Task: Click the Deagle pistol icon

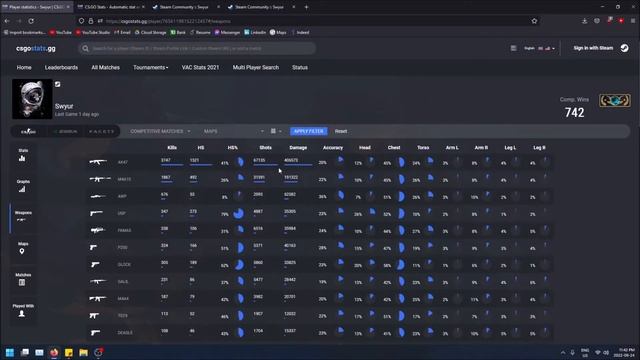Action: pos(96,333)
